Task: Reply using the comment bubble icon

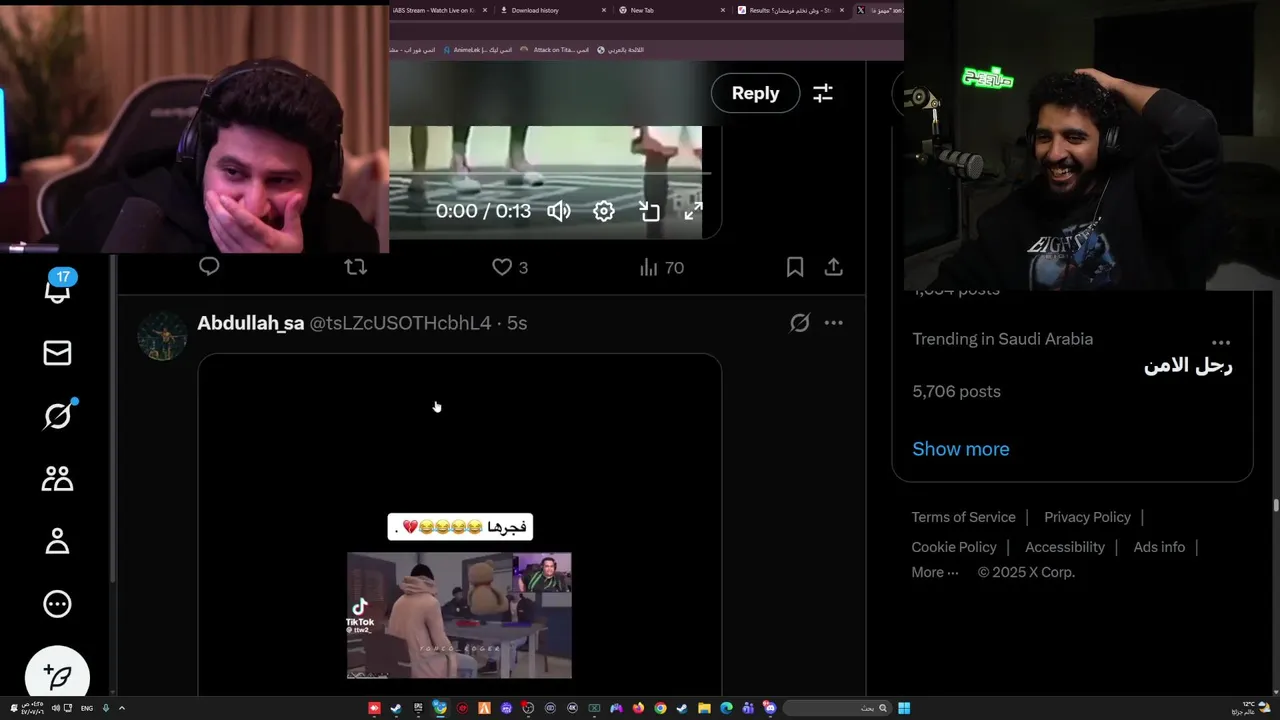Action: (x=209, y=266)
